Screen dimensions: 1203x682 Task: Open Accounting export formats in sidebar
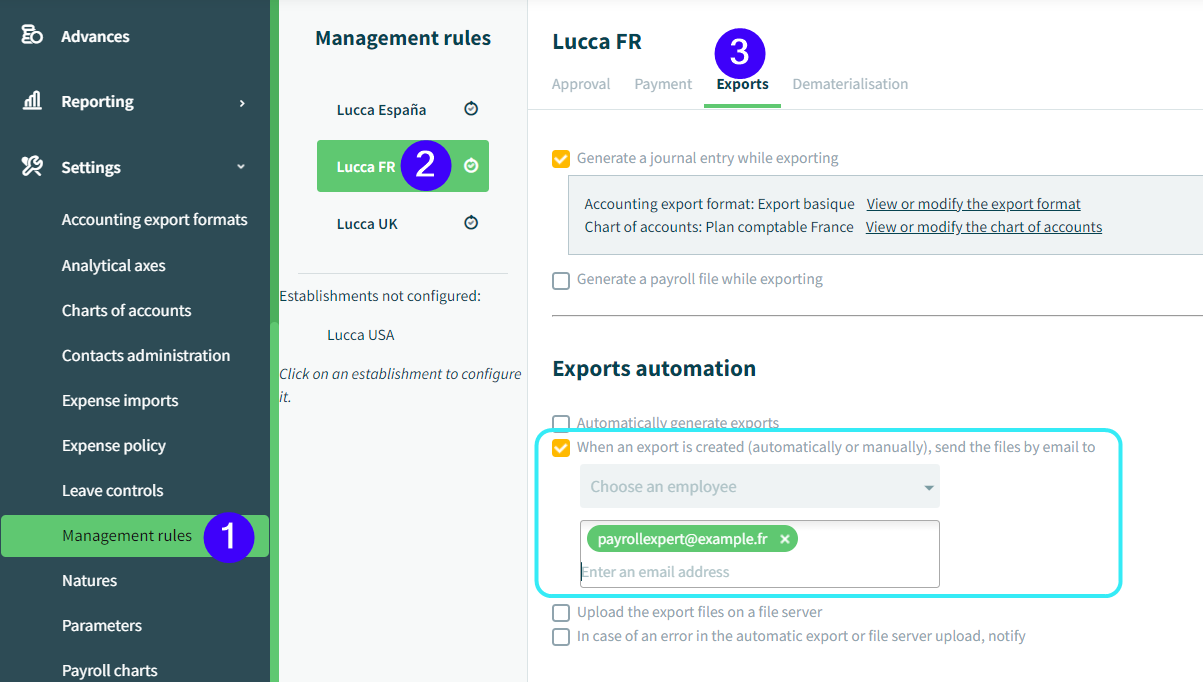[x=155, y=219]
